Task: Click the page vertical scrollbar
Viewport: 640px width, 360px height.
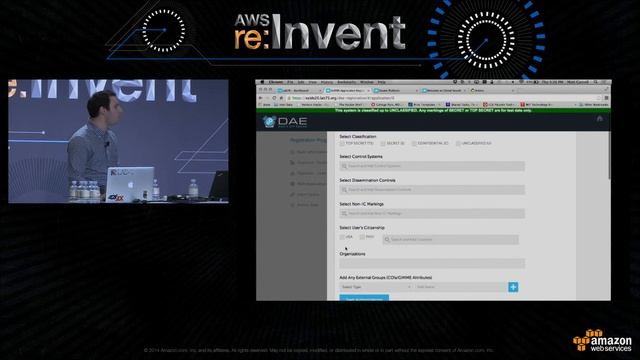Action: pyautogui.click(x=609, y=155)
